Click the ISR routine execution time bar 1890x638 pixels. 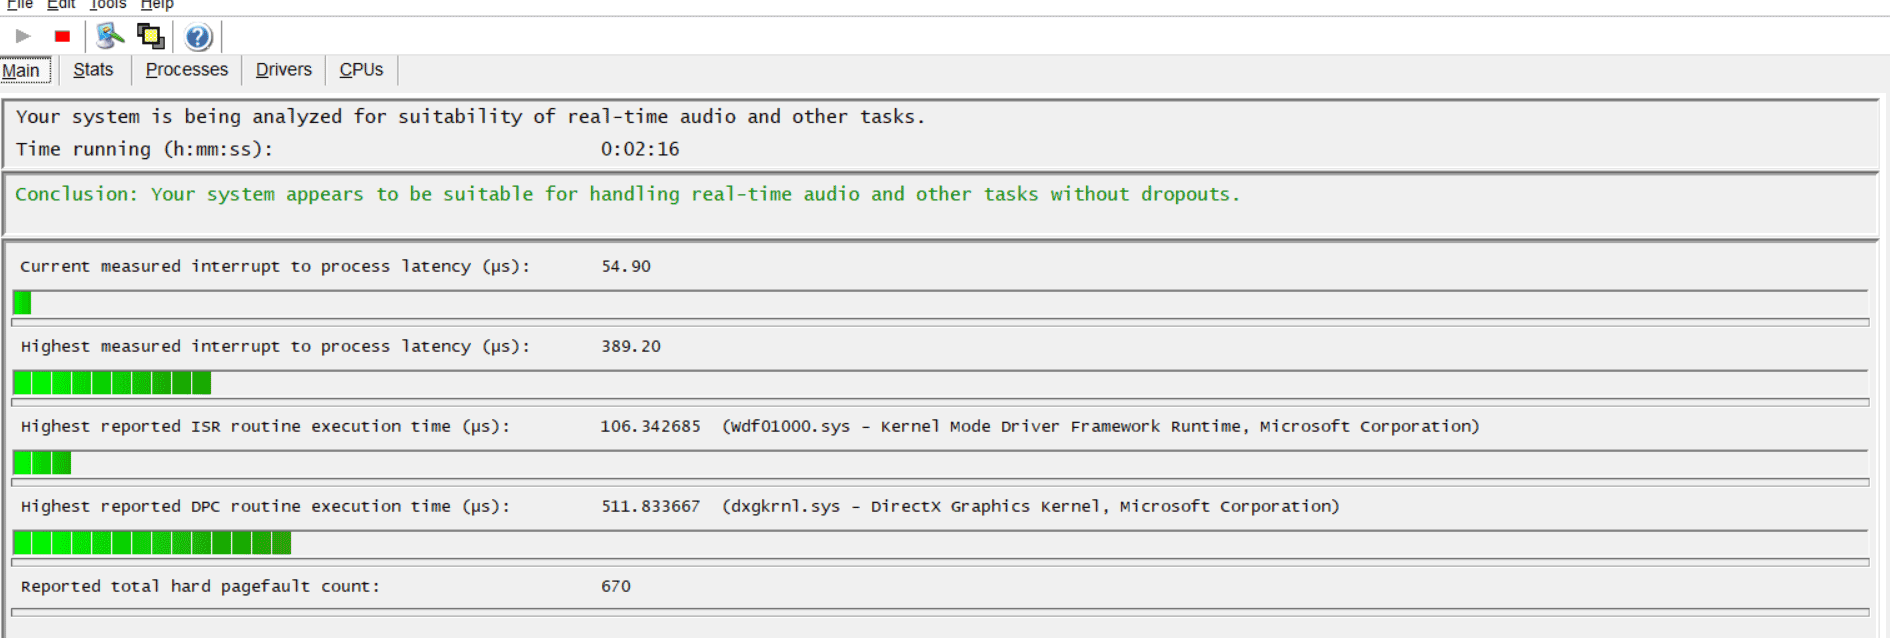42,462
